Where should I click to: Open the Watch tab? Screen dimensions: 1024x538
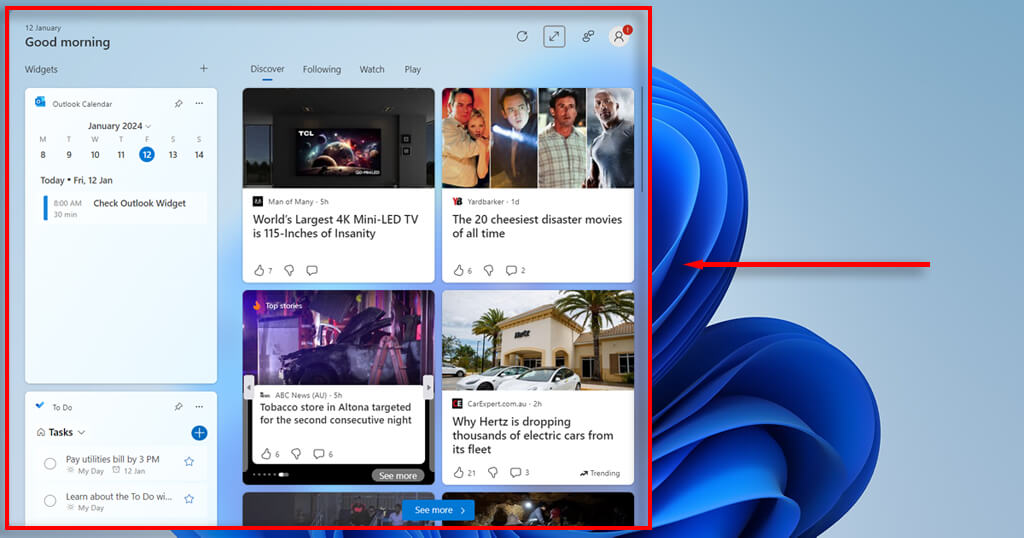point(372,70)
